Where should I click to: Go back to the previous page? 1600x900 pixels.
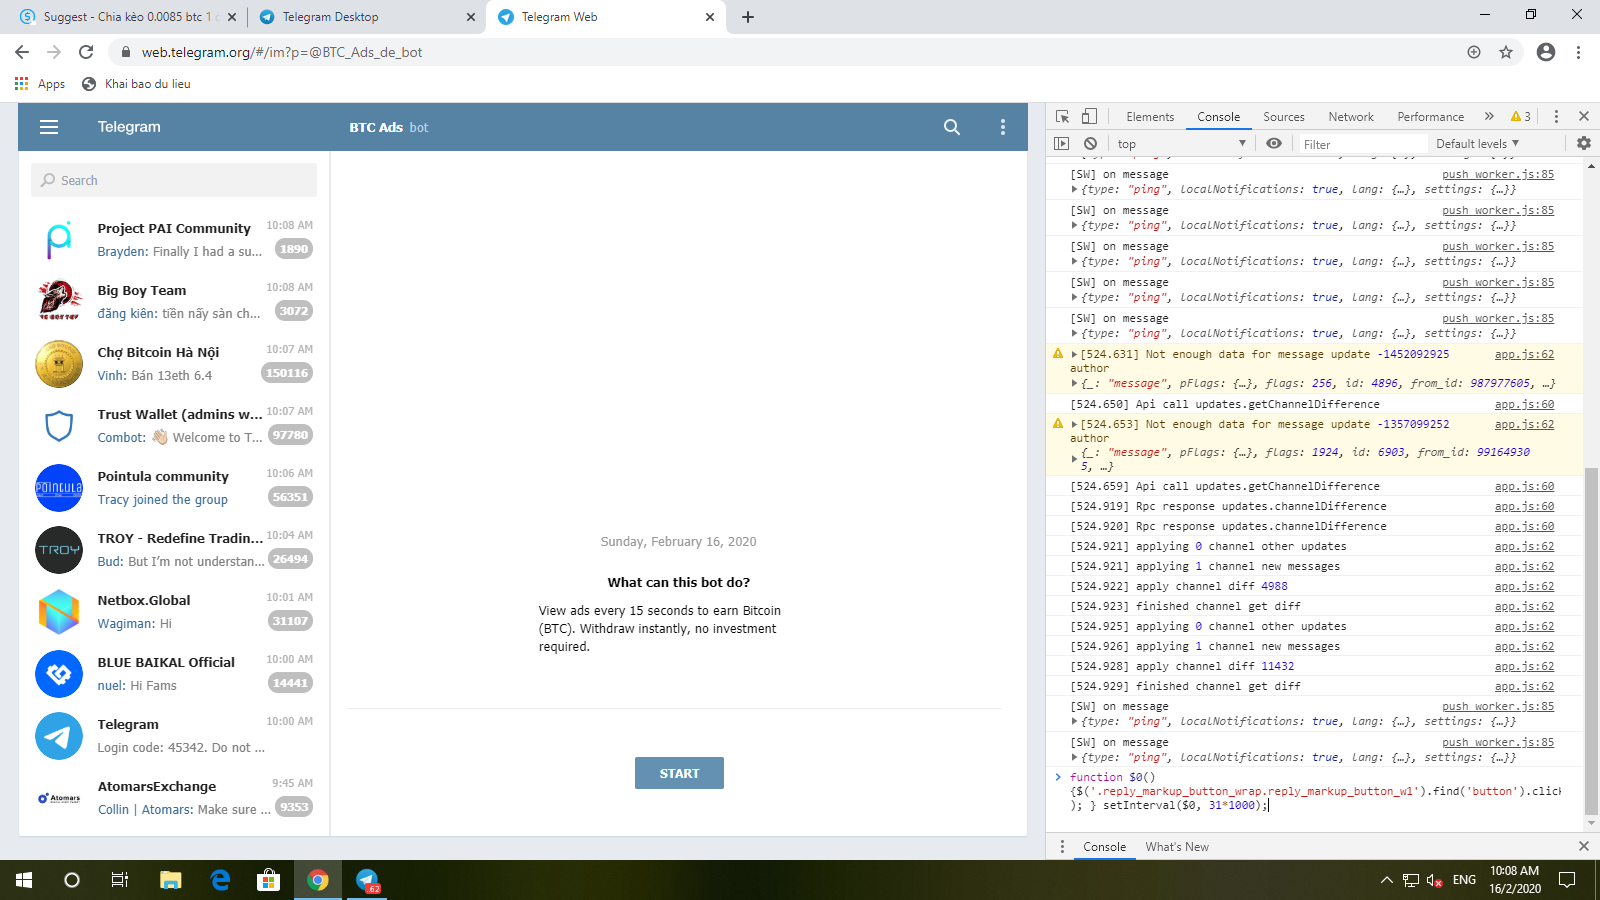pos(22,52)
